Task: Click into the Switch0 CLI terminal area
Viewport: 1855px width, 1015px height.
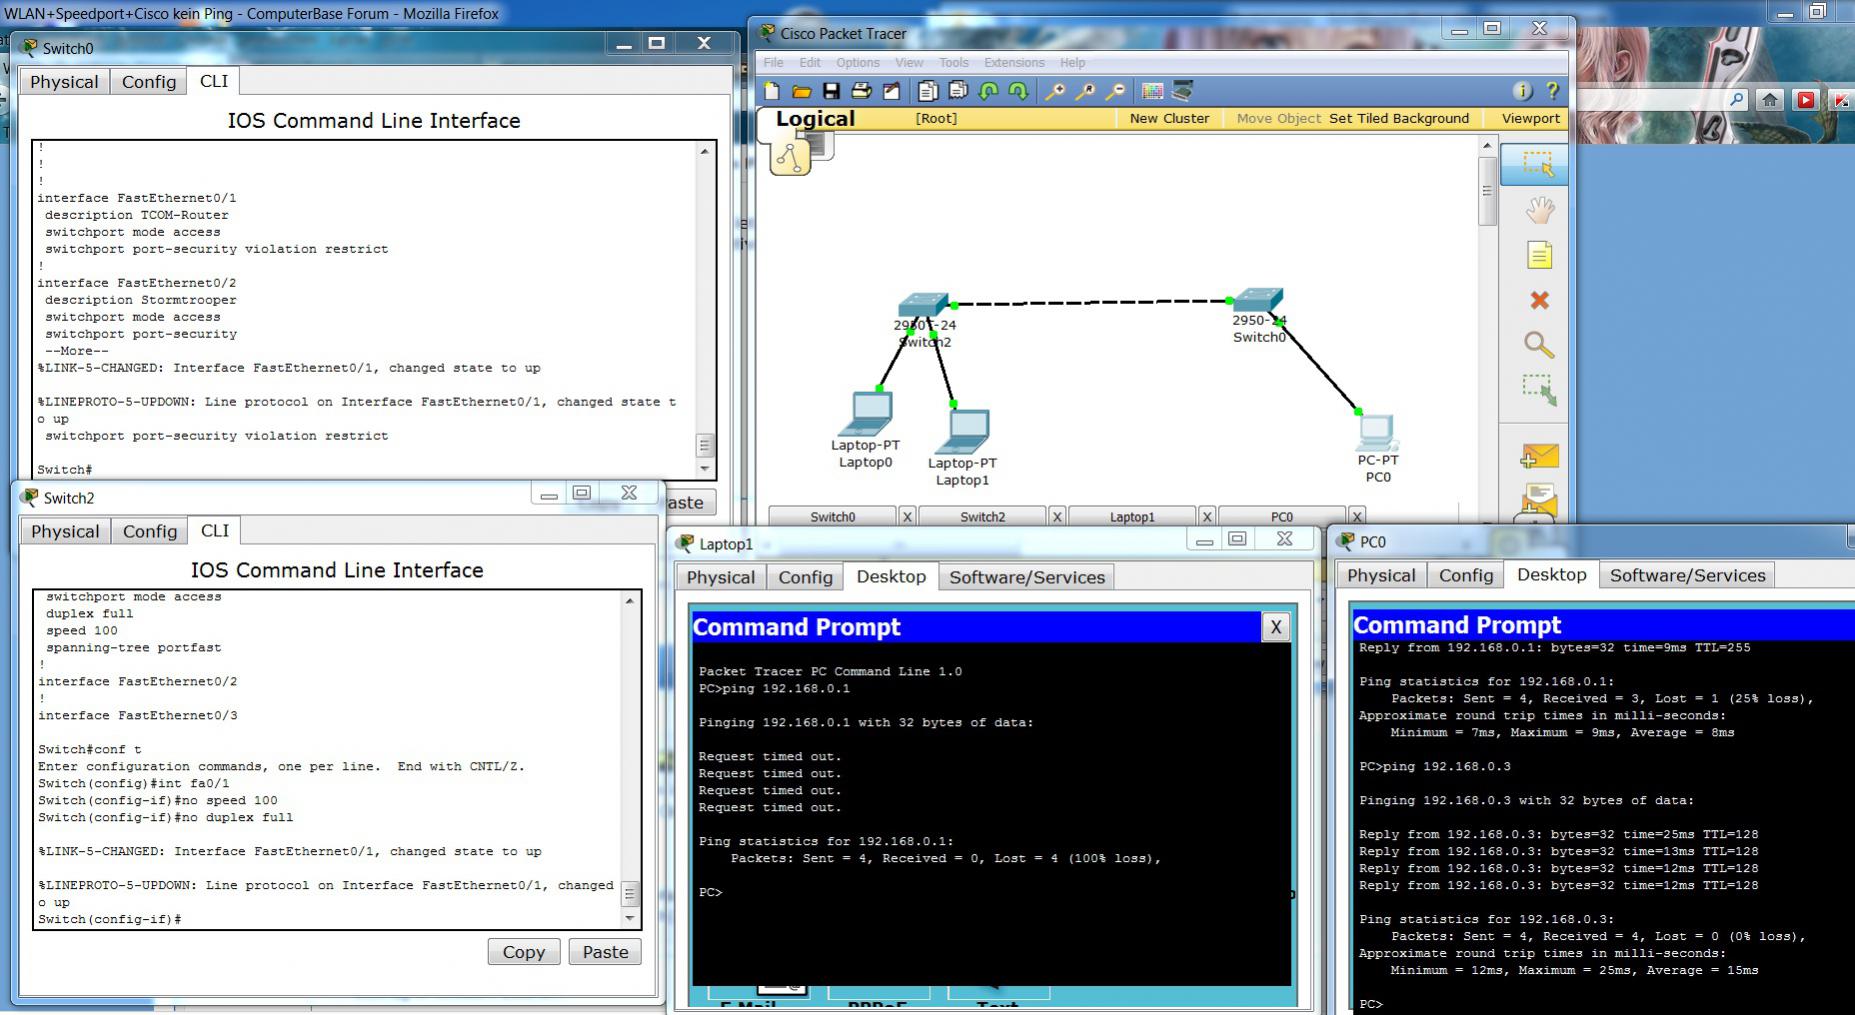Action: (366, 310)
